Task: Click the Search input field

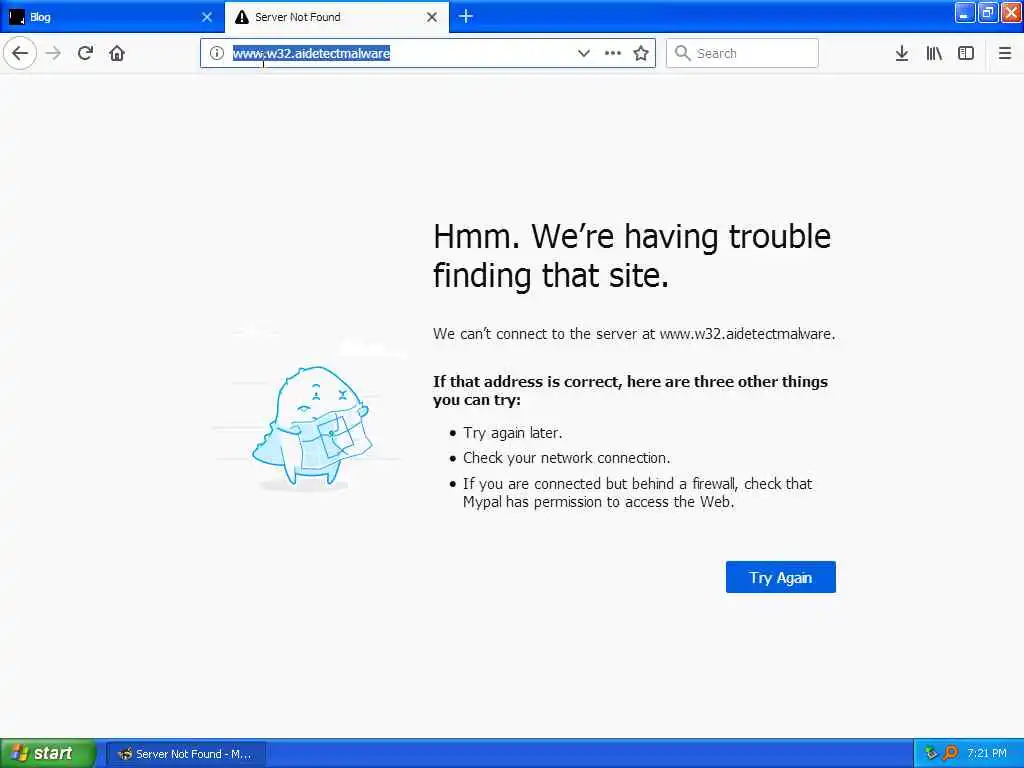Action: point(742,53)
